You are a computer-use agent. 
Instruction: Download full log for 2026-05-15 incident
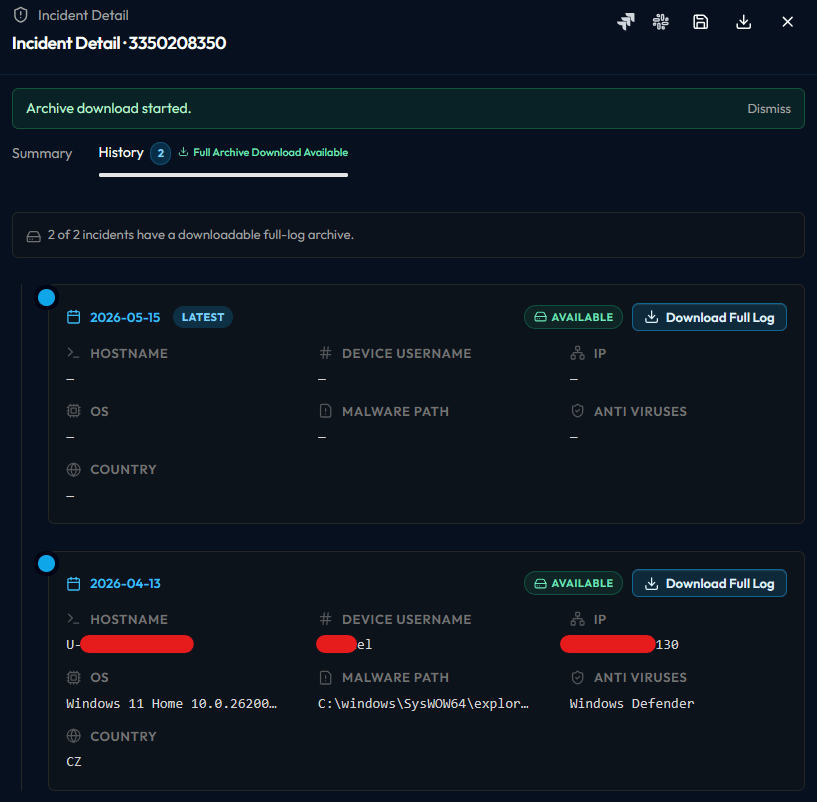pyautogui.click(x=709, y=317)
